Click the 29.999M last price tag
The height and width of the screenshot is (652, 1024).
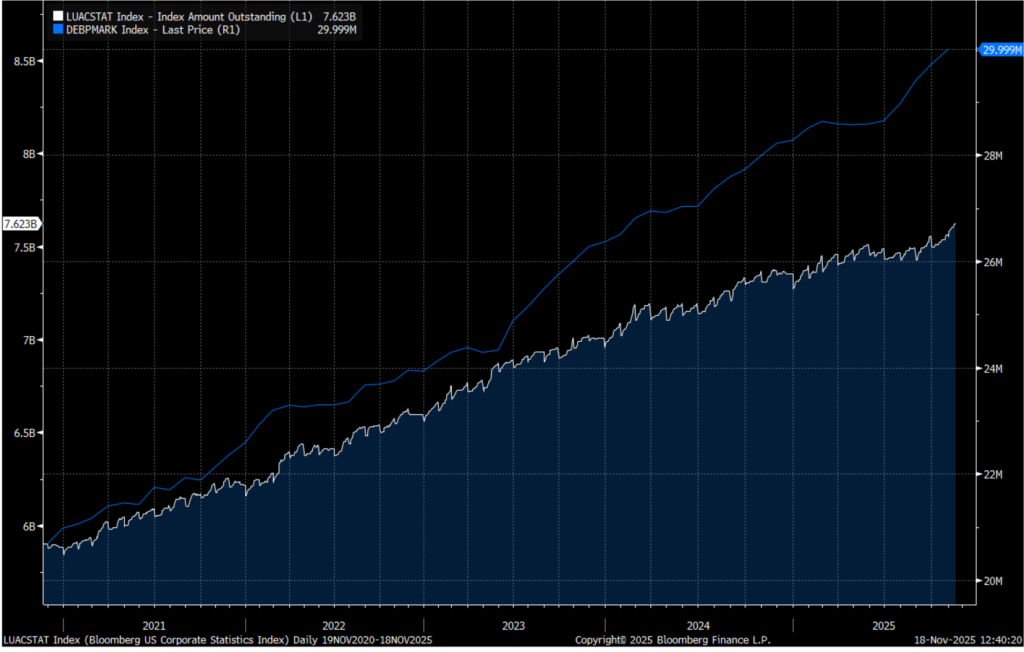pos(1000,49)
